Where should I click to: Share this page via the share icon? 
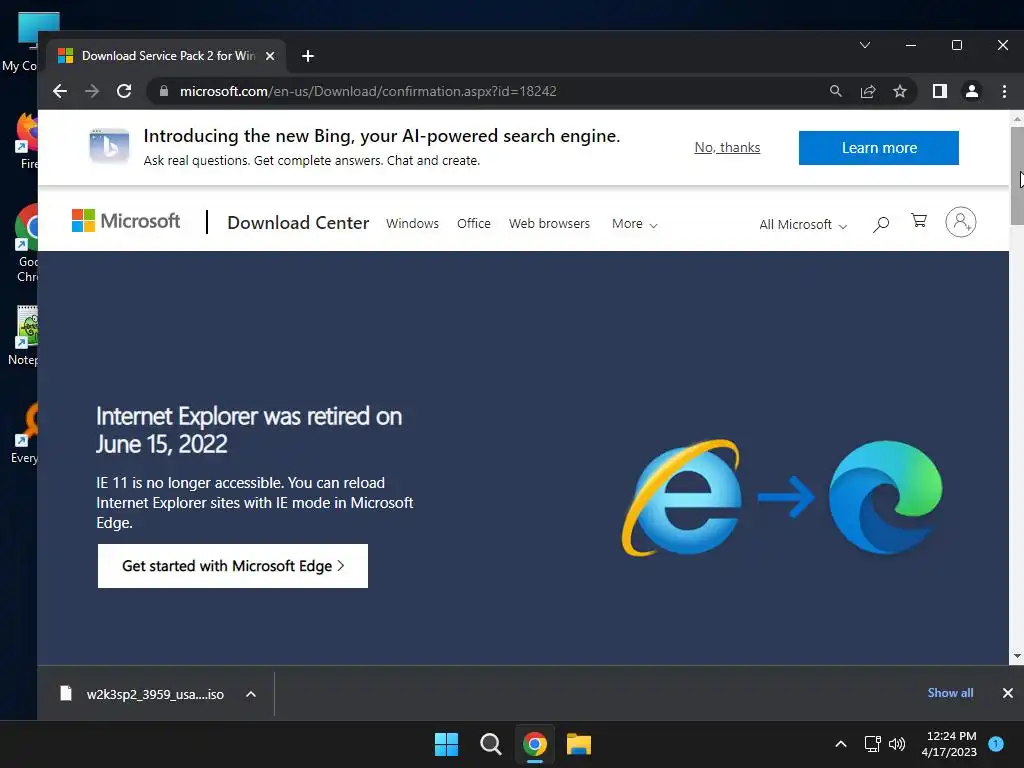pyautogui.click(x=868, y=91)
